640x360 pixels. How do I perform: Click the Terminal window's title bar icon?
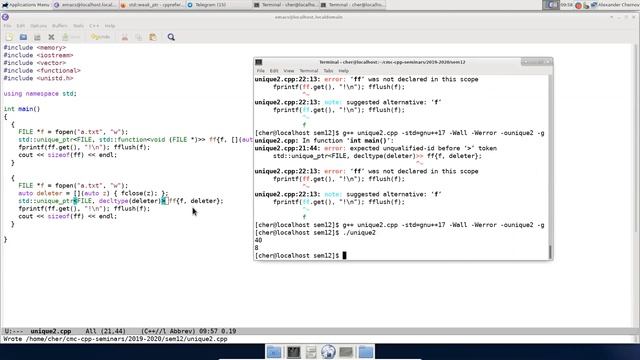click(258, 62)
